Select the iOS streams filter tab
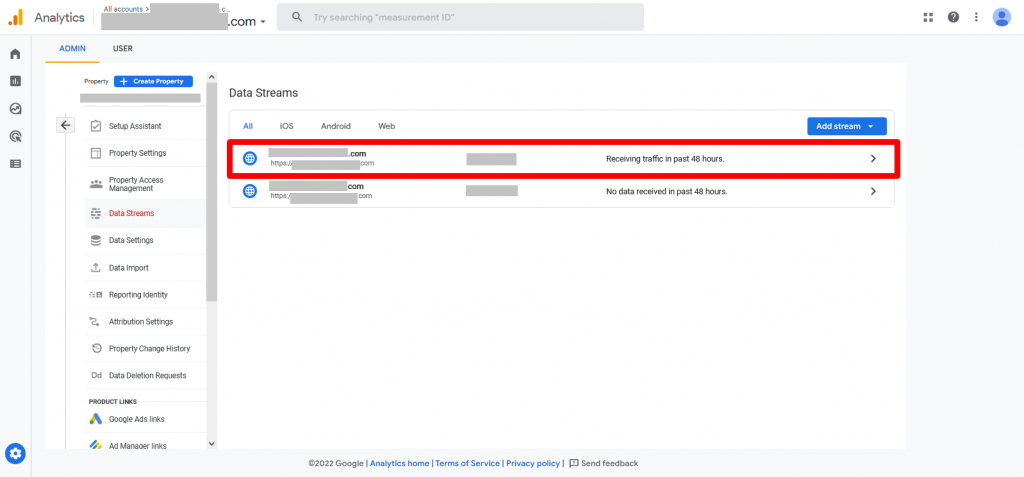The height and width of the screenshot is (477, 1024). click(287, 126)
